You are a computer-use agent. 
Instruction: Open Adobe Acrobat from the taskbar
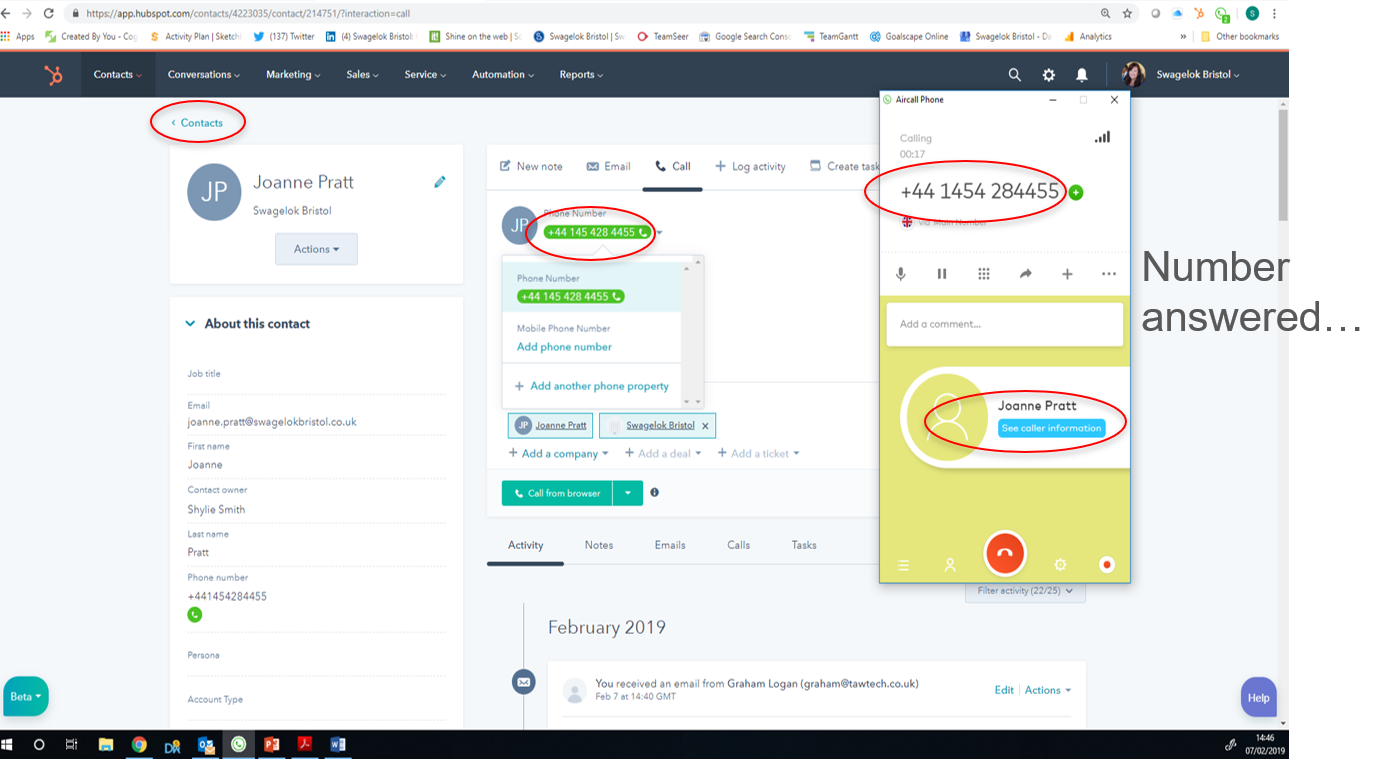click(304, 745)
